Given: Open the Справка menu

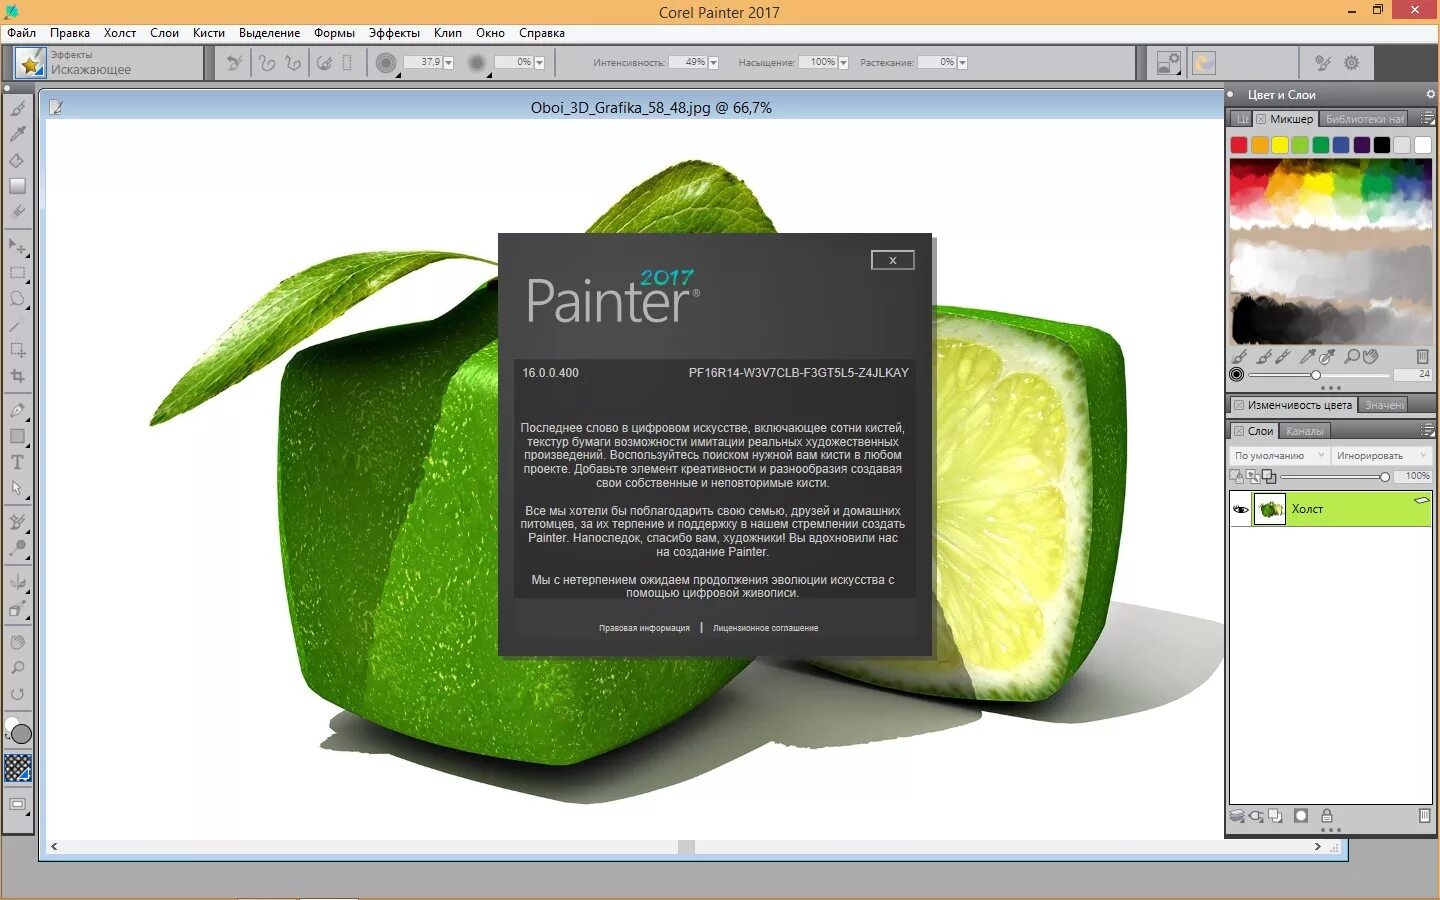Looking at the screenshot, I should click(542, 33).
